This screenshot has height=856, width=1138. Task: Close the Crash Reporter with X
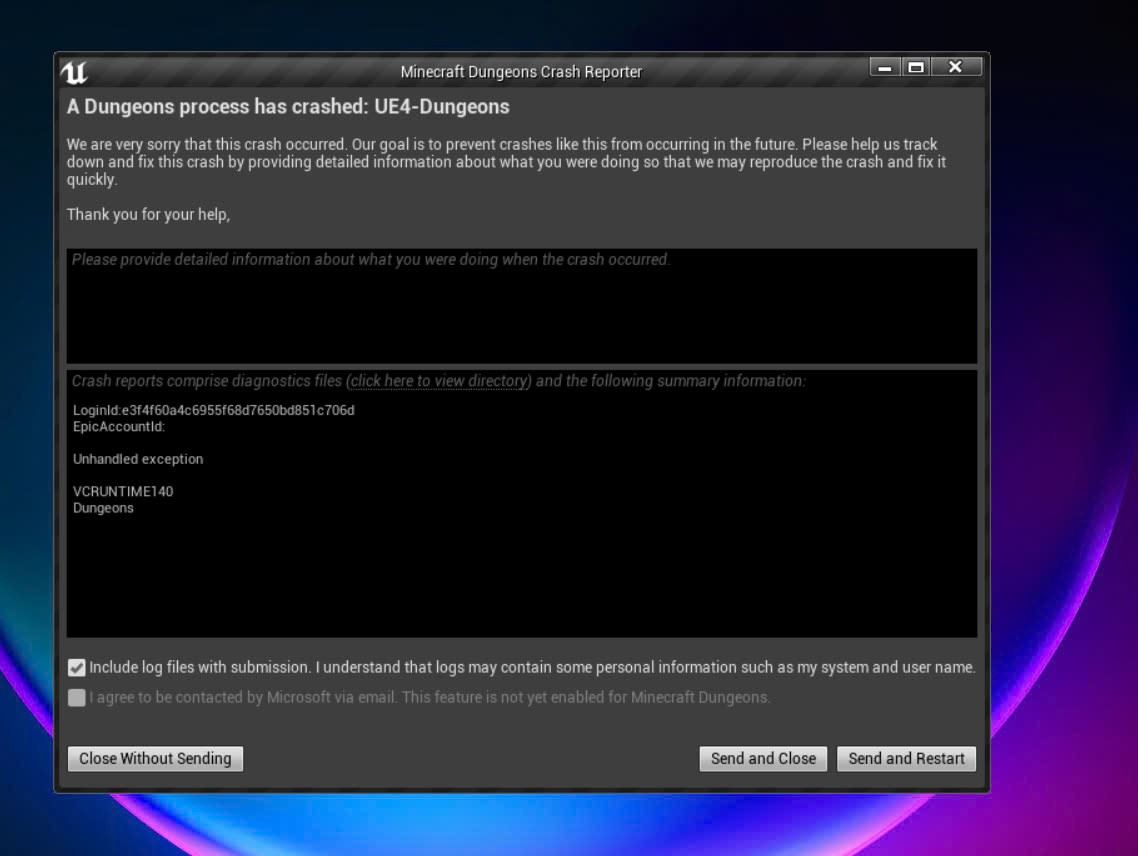coord(955,68)
